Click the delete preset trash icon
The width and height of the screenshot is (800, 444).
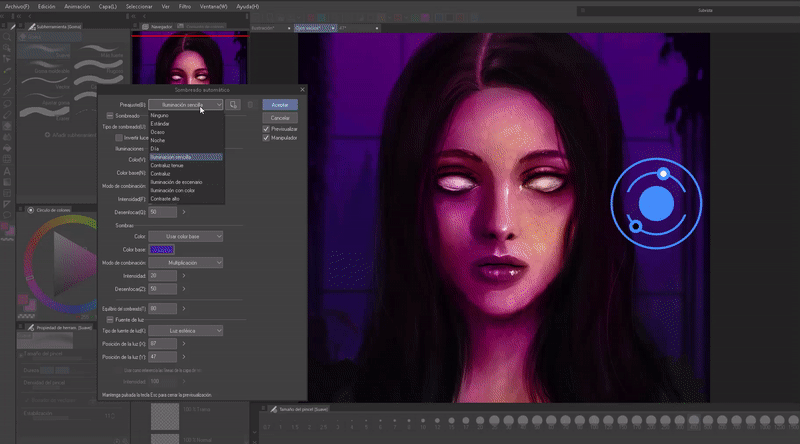pos(250,104)
